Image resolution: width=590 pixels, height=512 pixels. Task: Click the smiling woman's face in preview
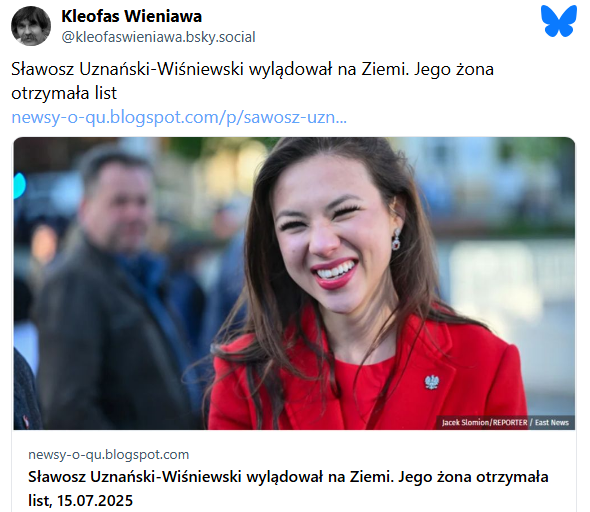point(331,241)
